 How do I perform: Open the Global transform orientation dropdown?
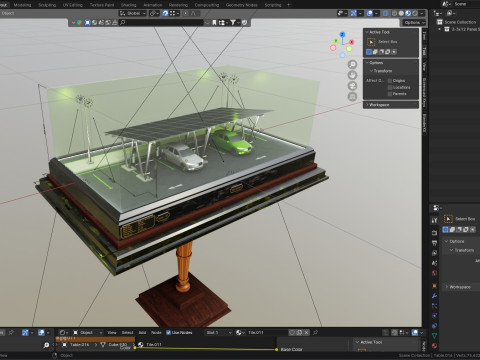point(133,13)
